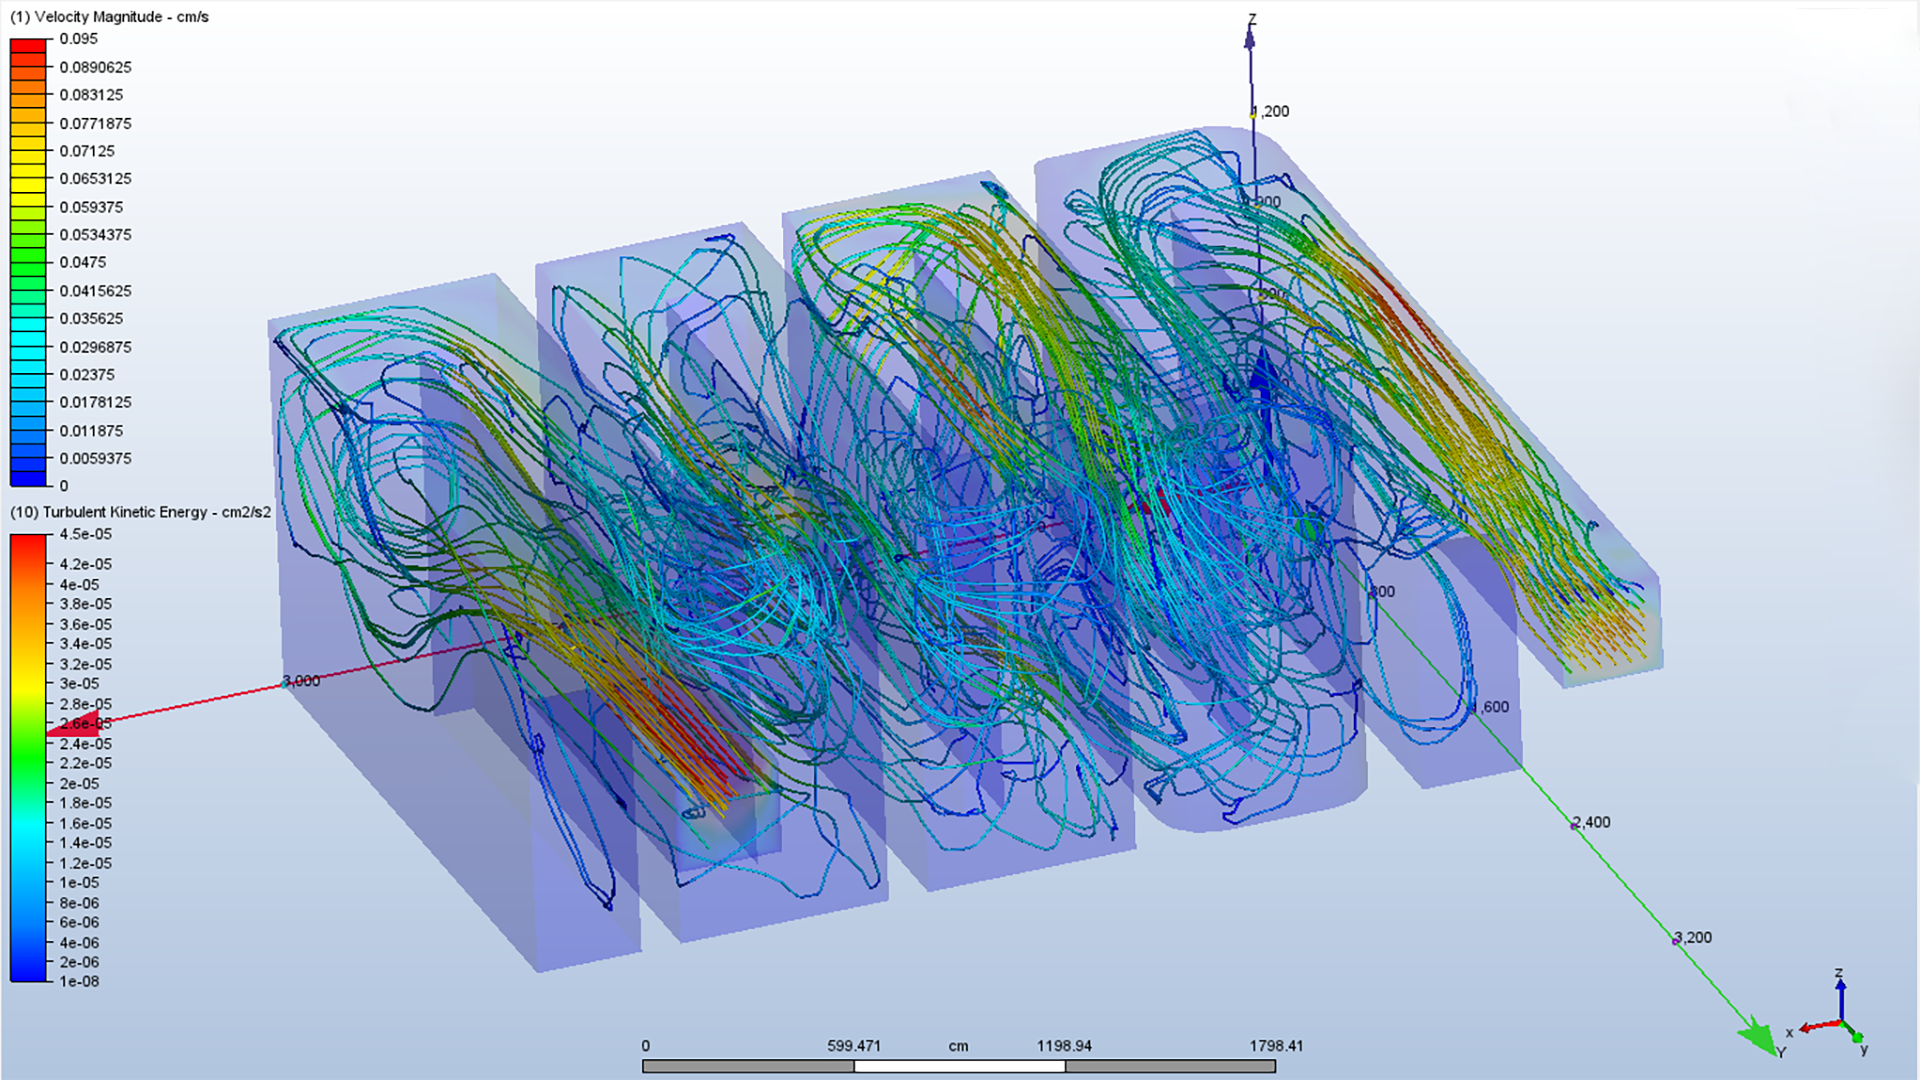The image size is (1920, 1080).
Task: Click the 3,200 tick label on Y axis
Action: click(1693, 937)
